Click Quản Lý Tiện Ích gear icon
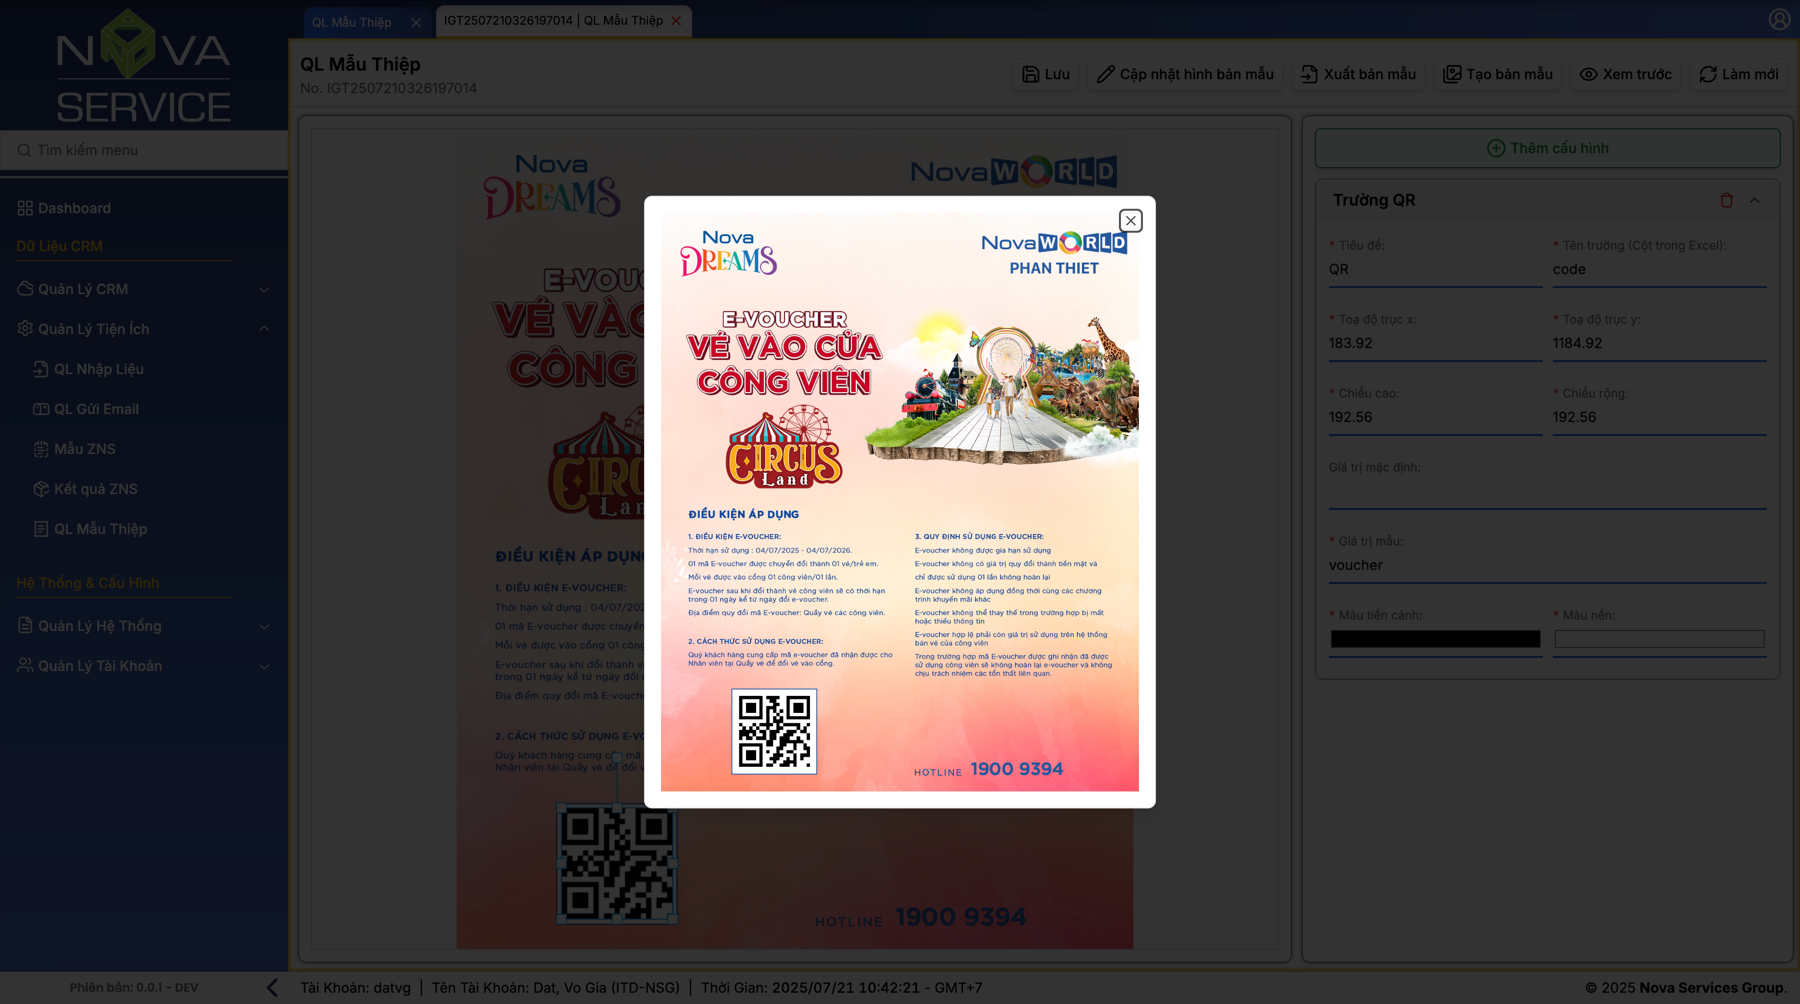The width and height of the screenshot is (1800, 1004). click(25, 329)
